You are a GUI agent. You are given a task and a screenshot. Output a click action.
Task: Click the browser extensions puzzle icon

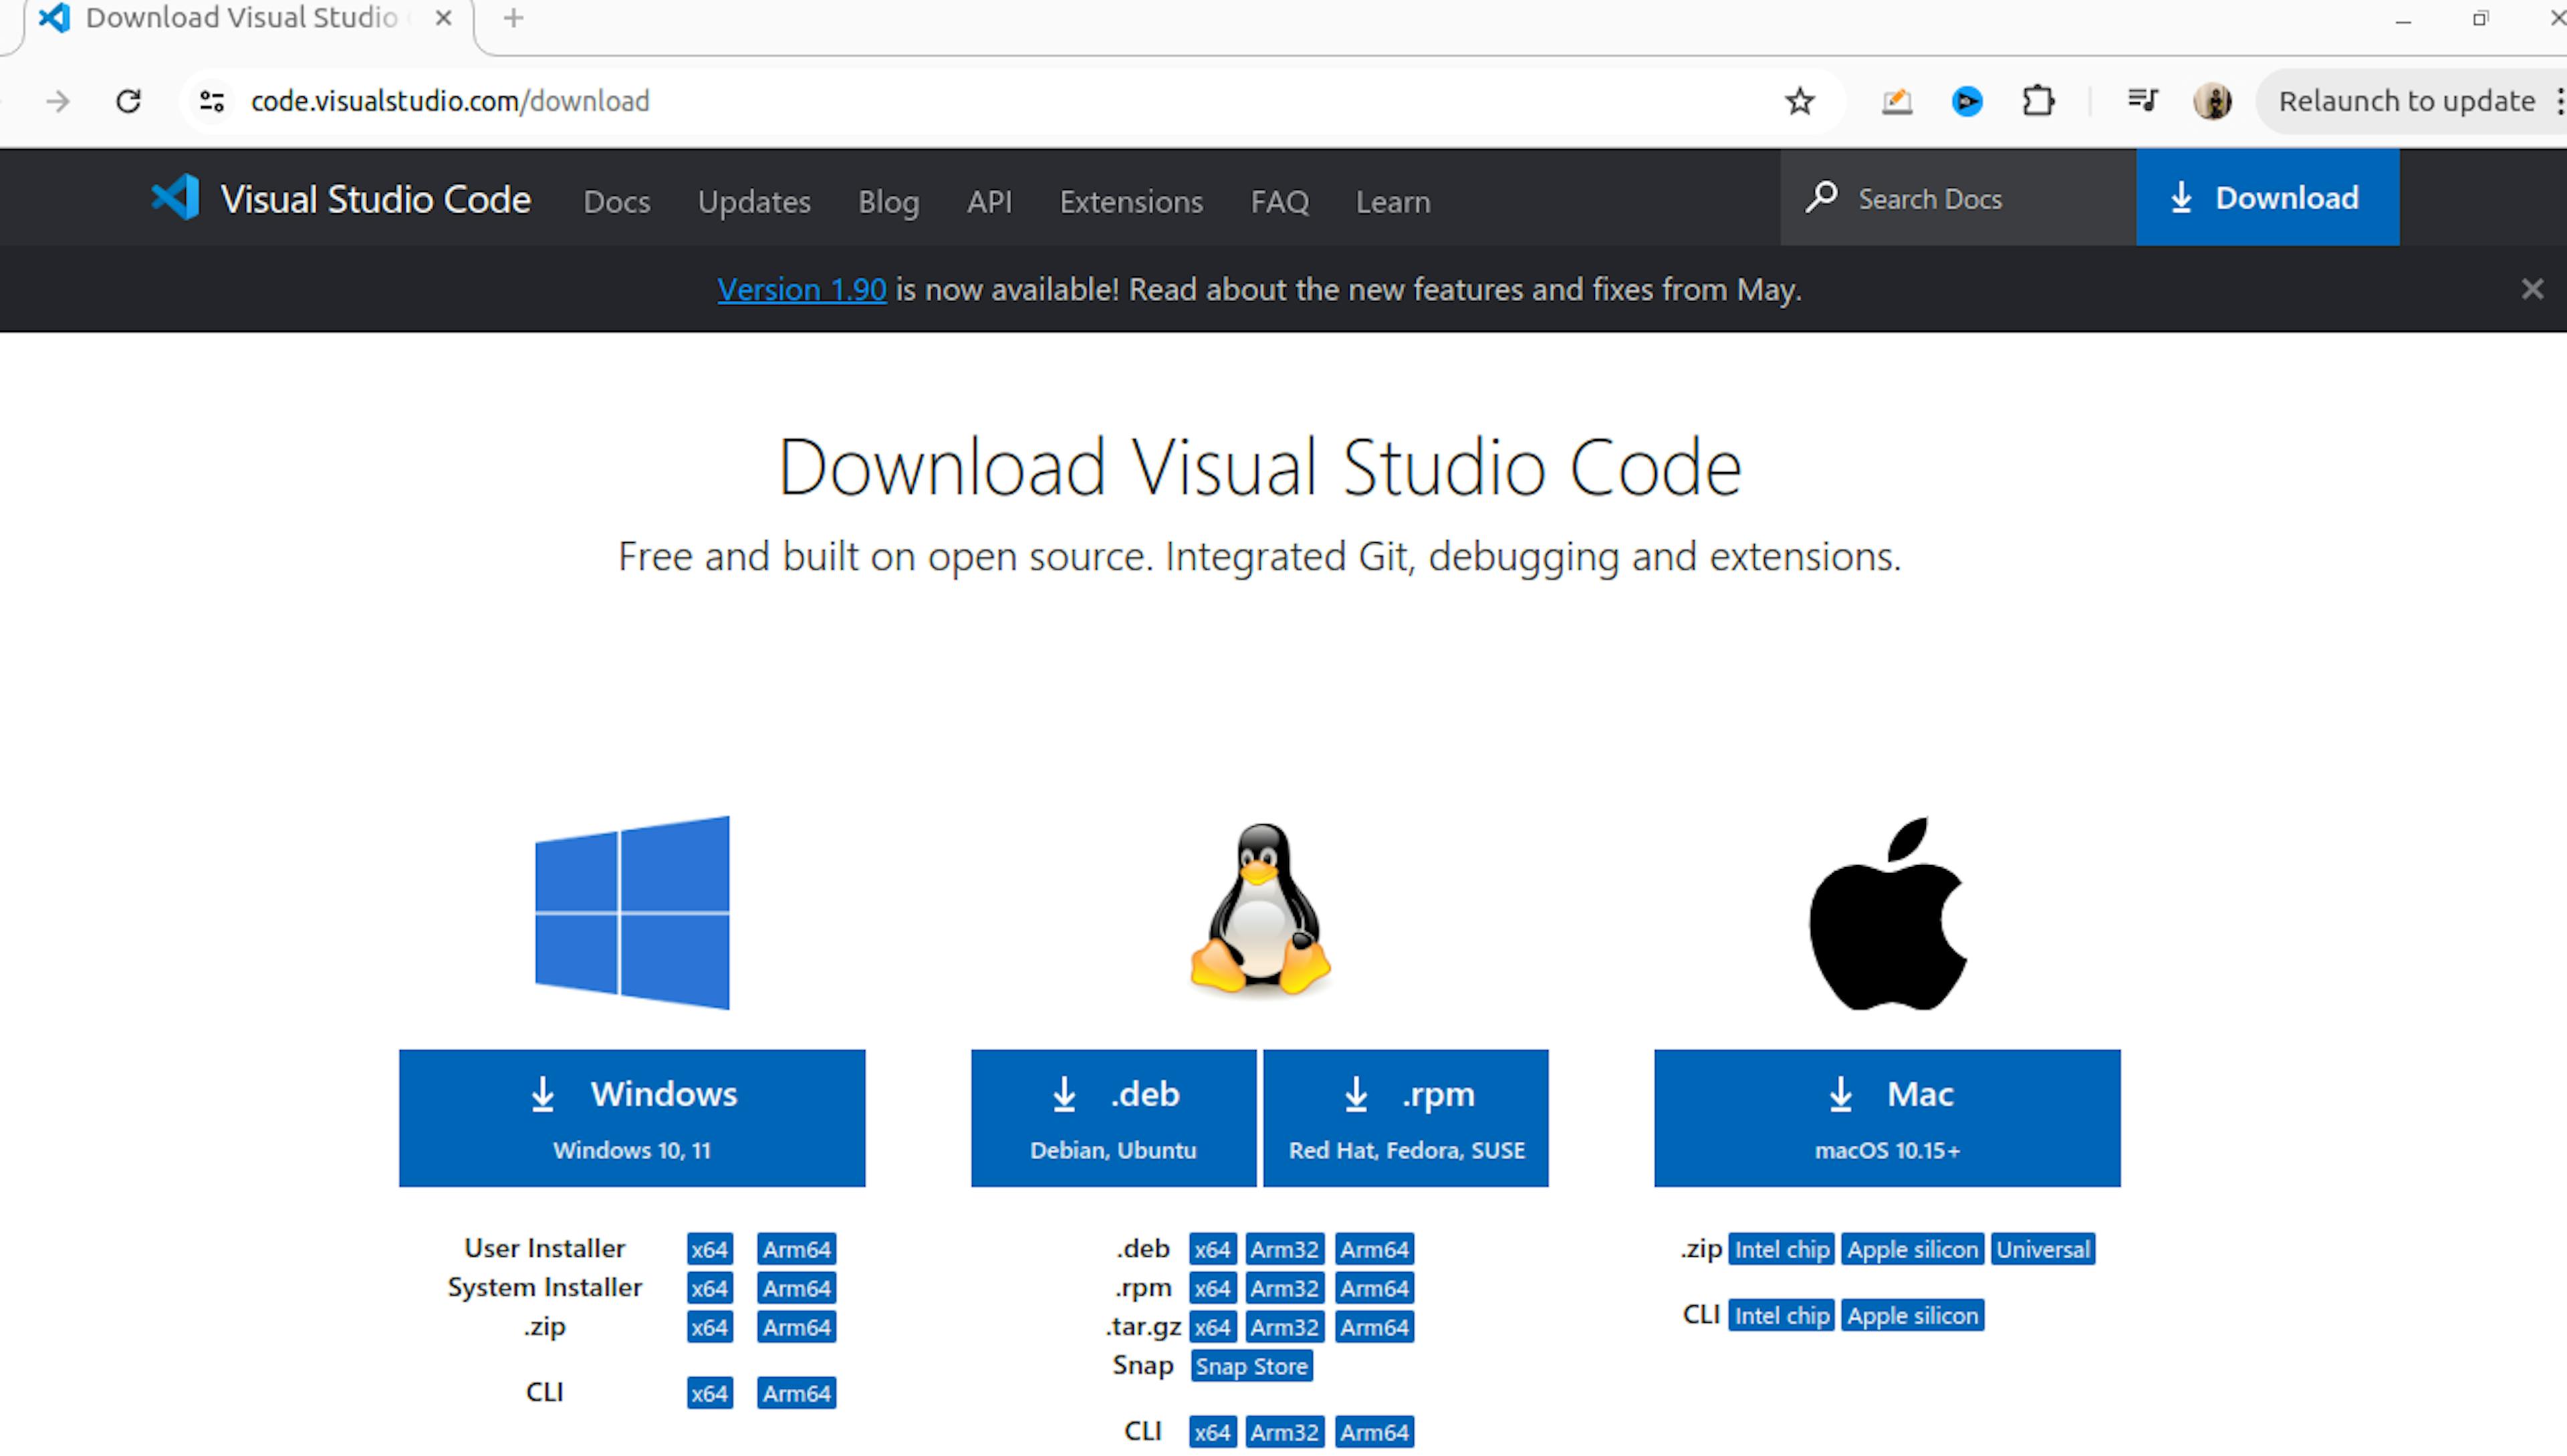point(2038,100)
